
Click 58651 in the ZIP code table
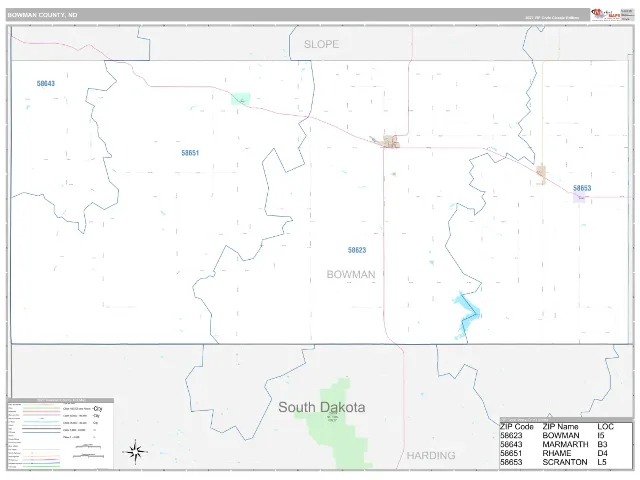point(511,453)
